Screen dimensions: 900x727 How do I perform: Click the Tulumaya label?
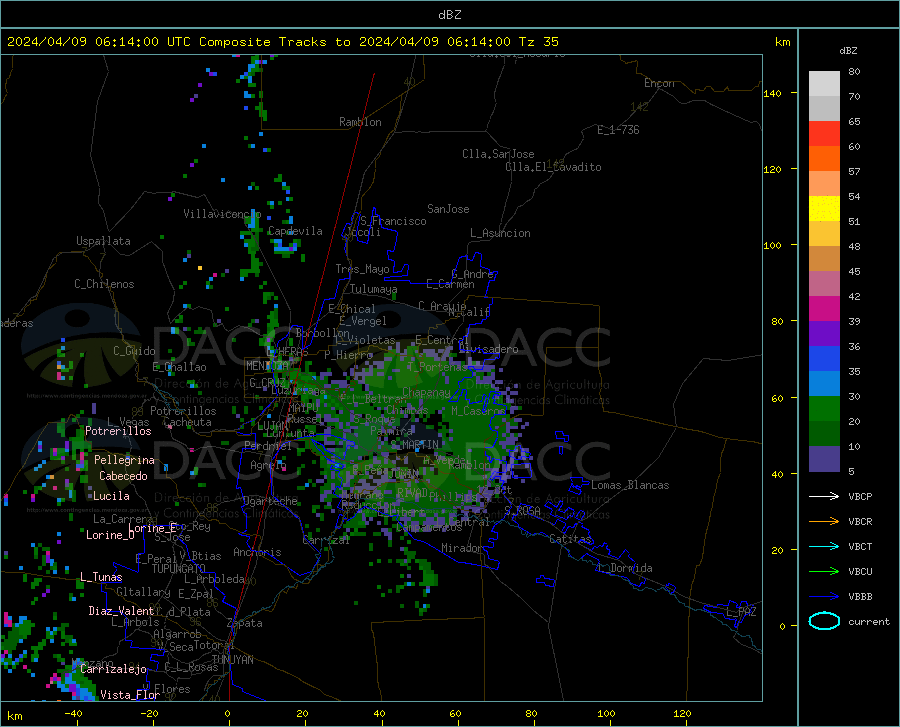[x=374, y=289]
